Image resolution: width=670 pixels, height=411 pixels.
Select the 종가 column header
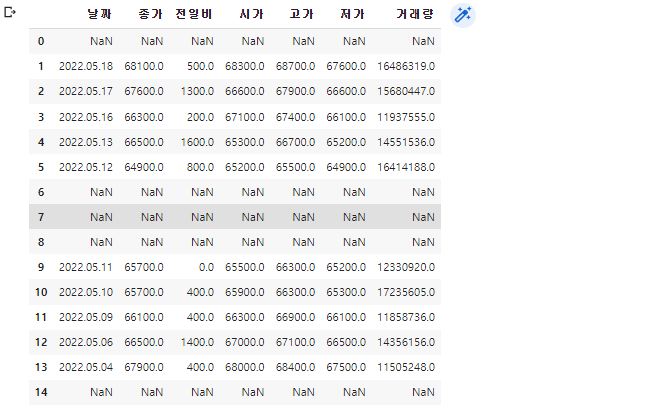(150, 14)
